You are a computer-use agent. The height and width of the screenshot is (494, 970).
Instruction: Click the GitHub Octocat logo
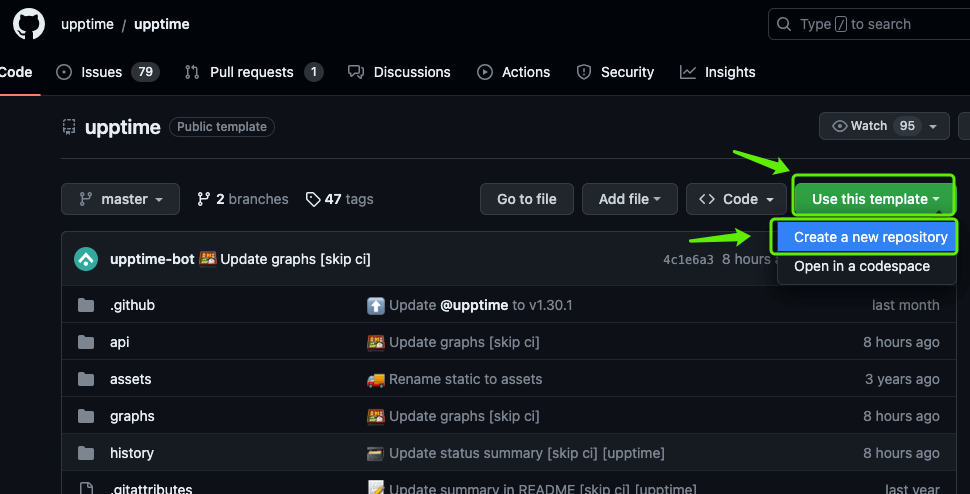click(28, 24)
